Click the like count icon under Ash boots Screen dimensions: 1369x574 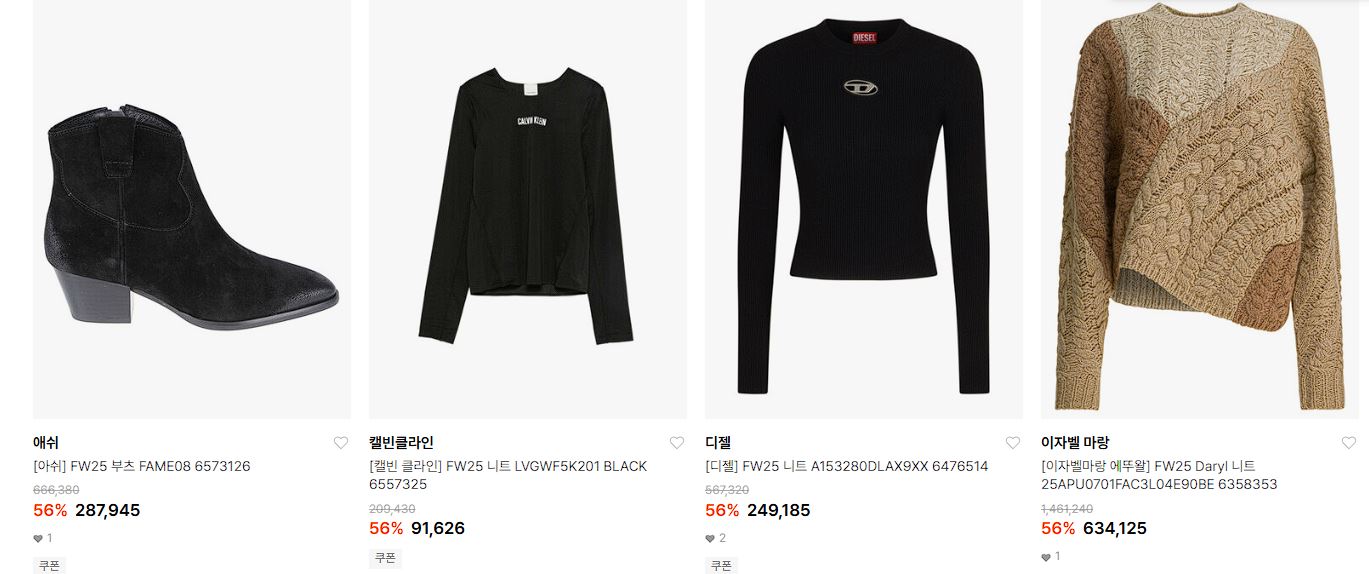point(38,538)
